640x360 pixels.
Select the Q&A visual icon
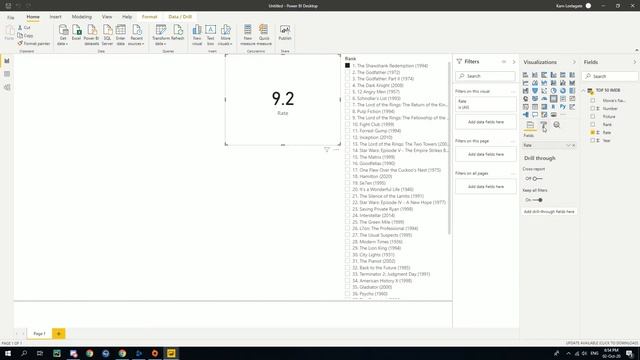tap(535, 115)
